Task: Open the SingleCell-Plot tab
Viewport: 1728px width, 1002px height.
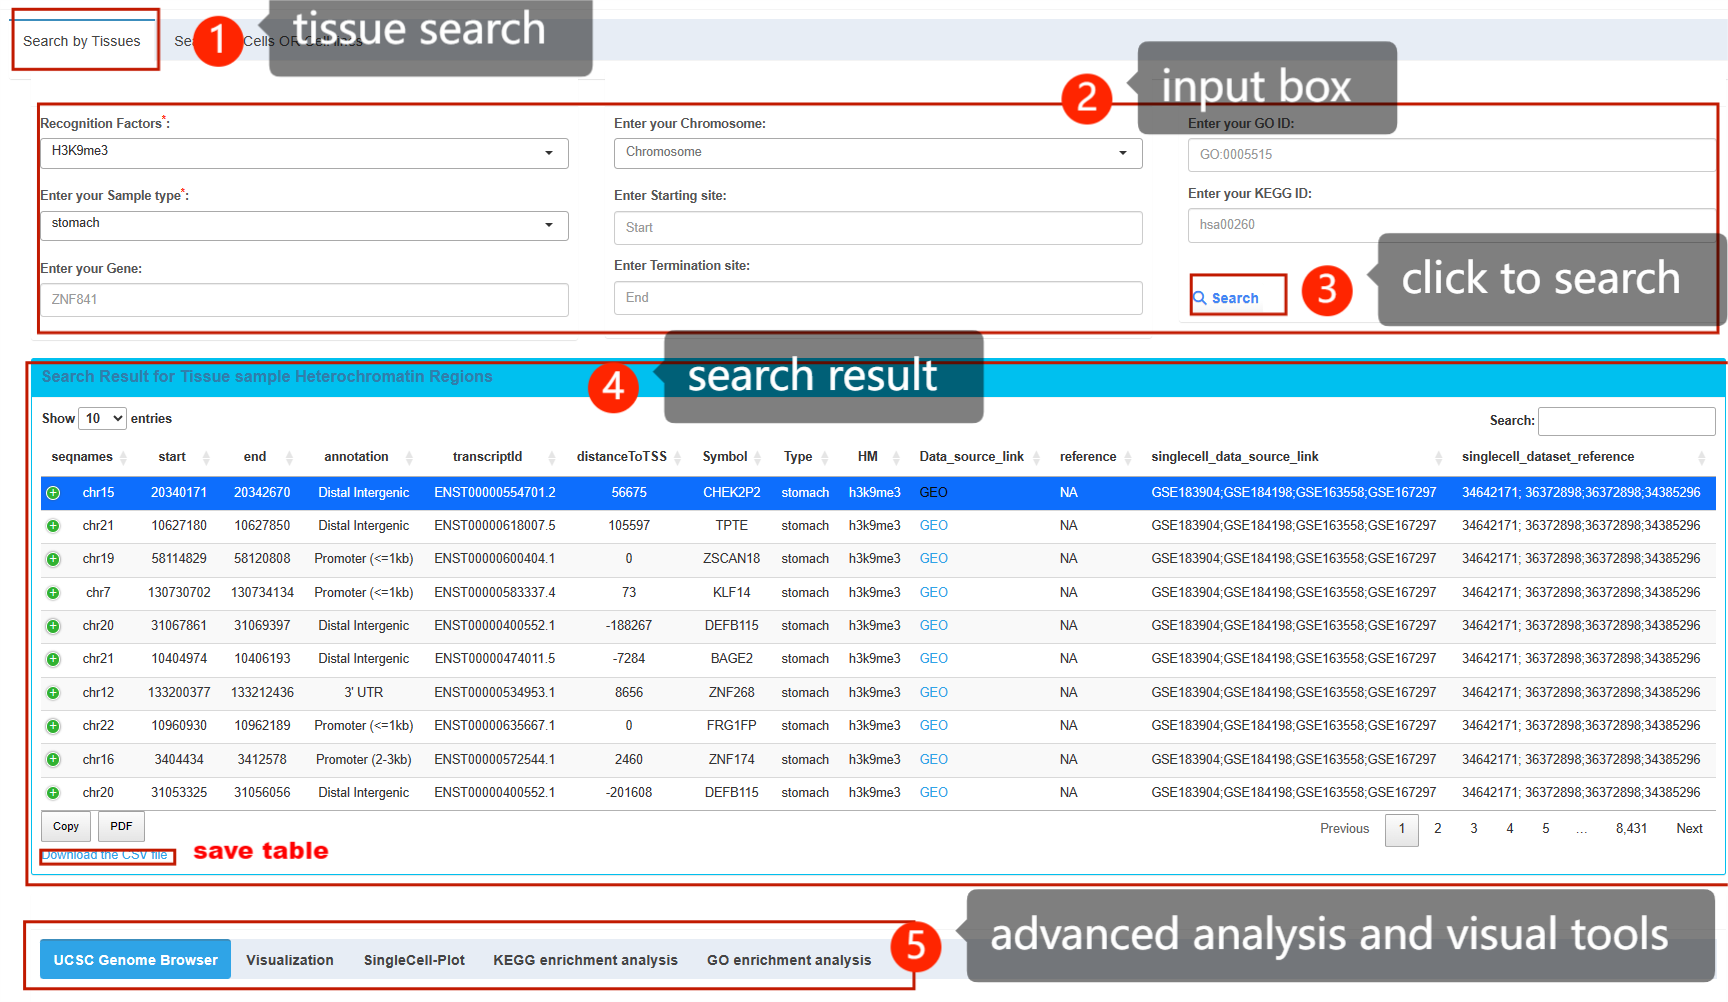Action: (414, 960)
